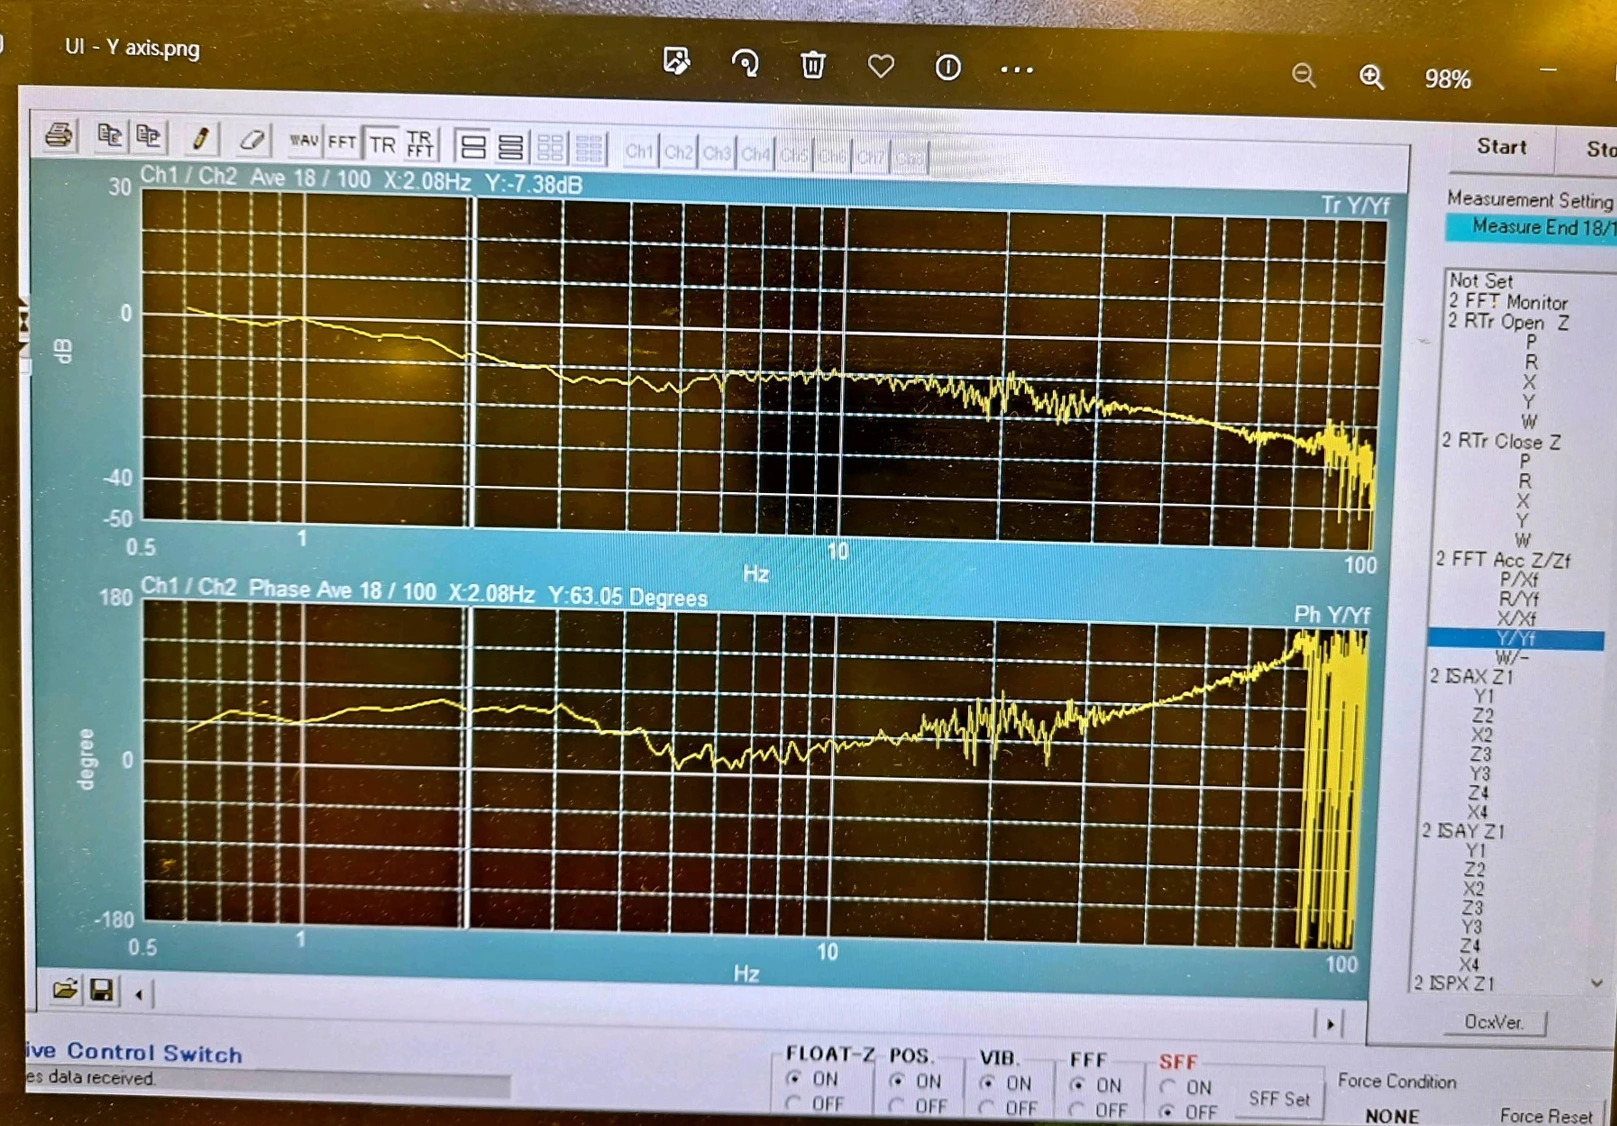Choose the two-pane graph layout
This screenshot has height=1126, width=1617.
pos(471,146)
